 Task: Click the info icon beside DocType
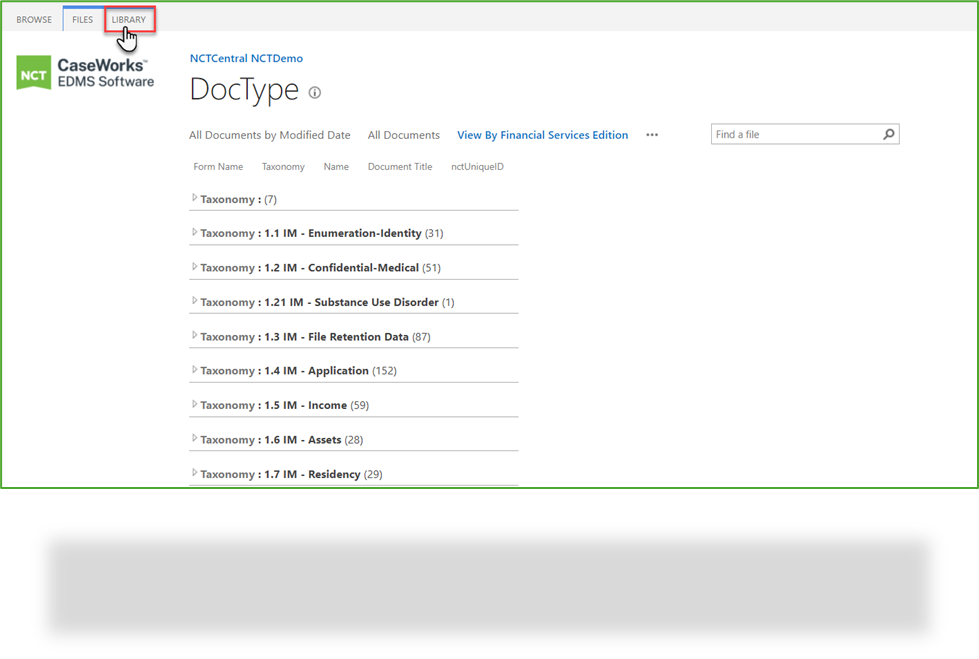click(x=313, y=92)
